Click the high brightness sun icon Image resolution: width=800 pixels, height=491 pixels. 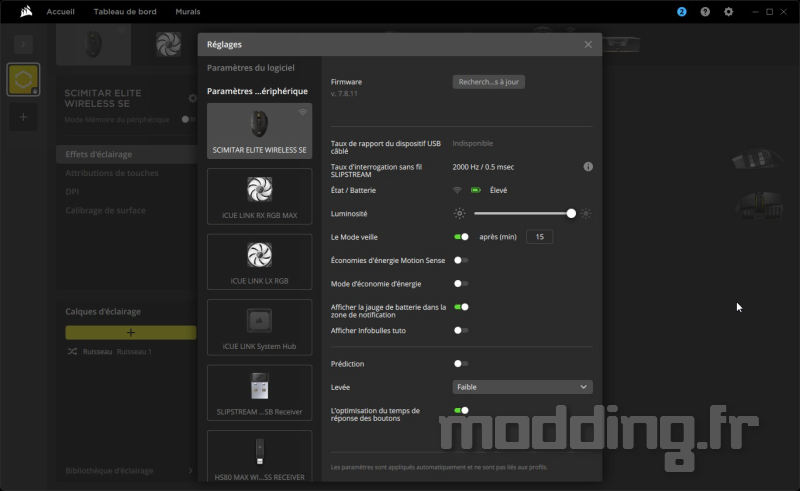(586, 213)
